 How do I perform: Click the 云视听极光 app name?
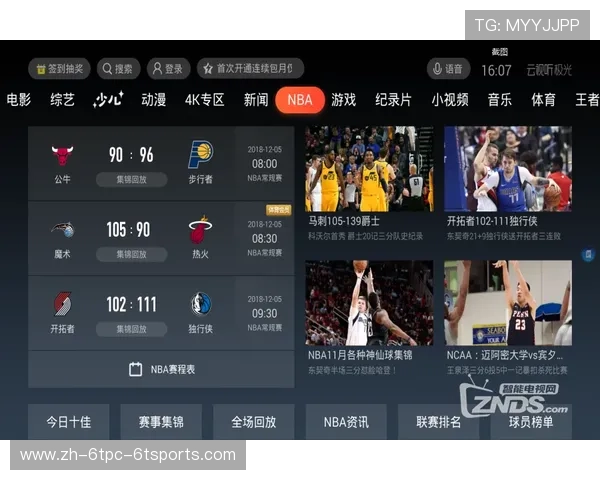[549, 70]
